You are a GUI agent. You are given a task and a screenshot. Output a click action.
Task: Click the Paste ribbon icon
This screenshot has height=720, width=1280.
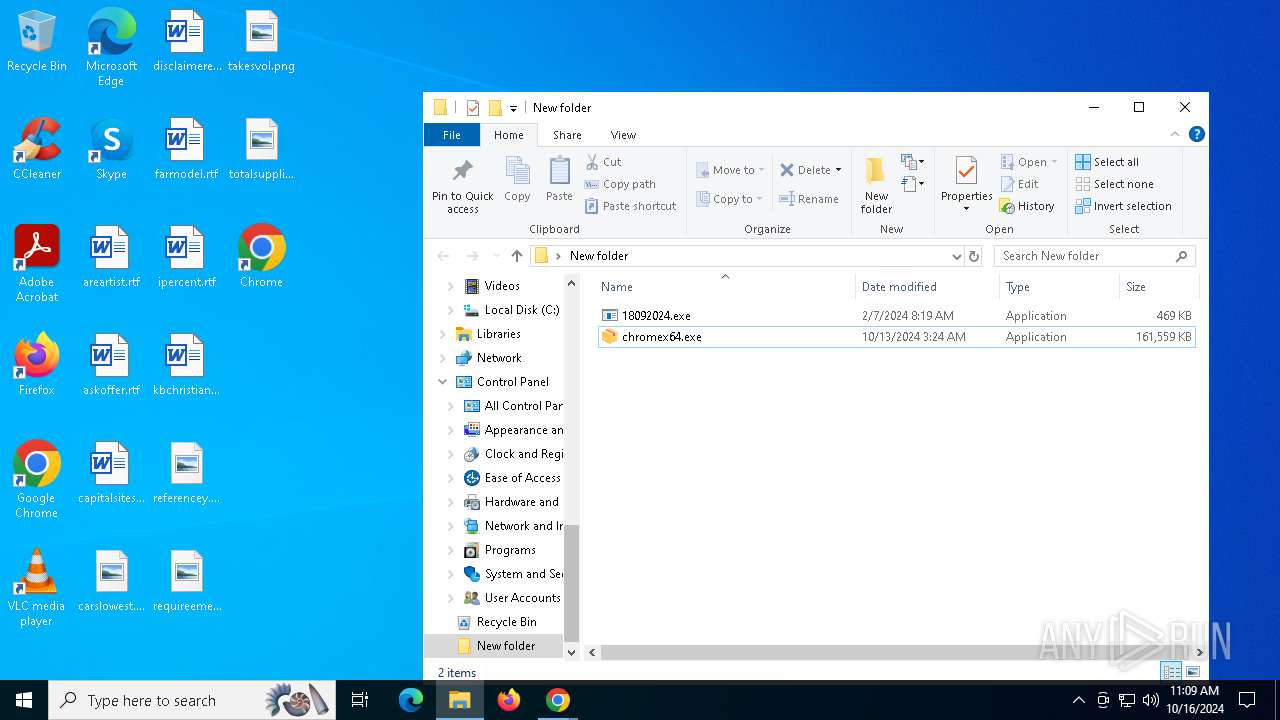(559, 180)
